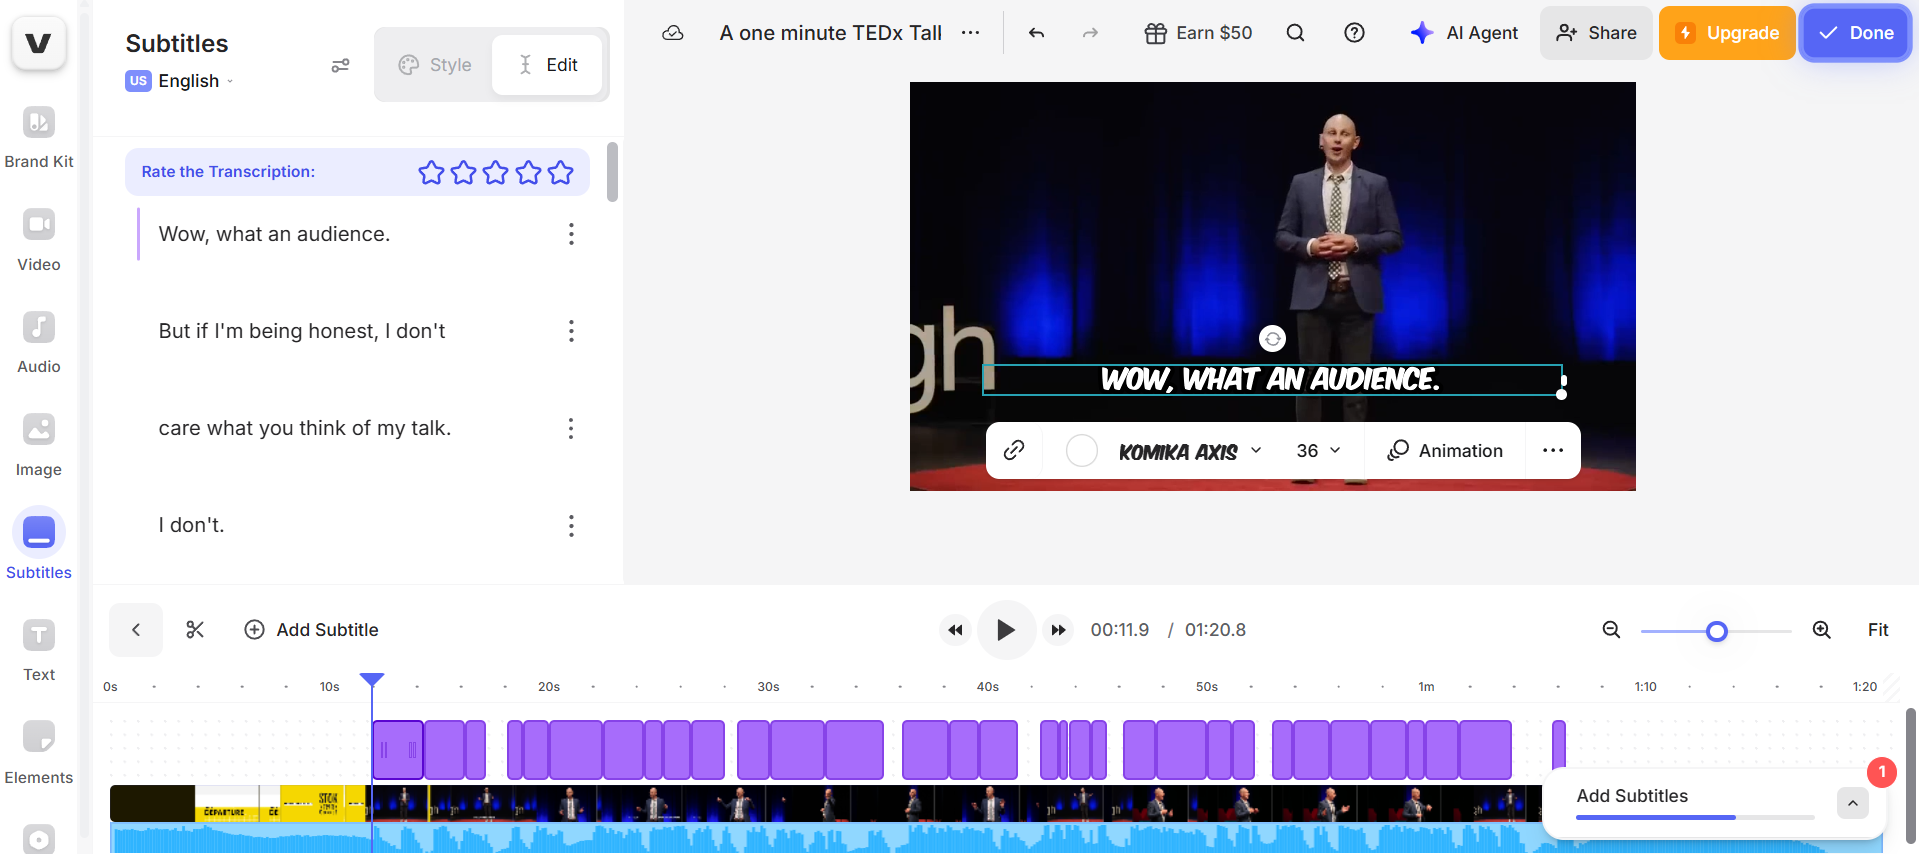Screen dimensions: 1919x854
Task: Click the subtitle list scrollbar
Action: 612,172
